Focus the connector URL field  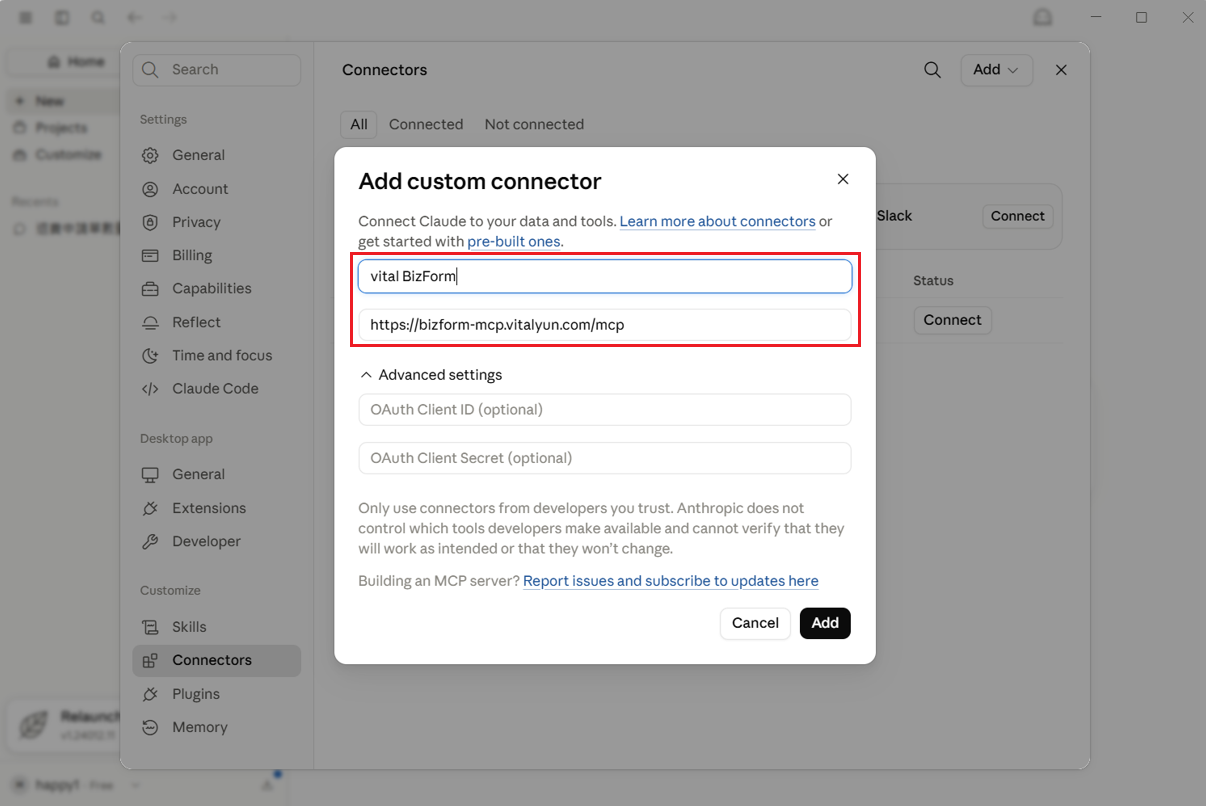(x=605, y=325)
